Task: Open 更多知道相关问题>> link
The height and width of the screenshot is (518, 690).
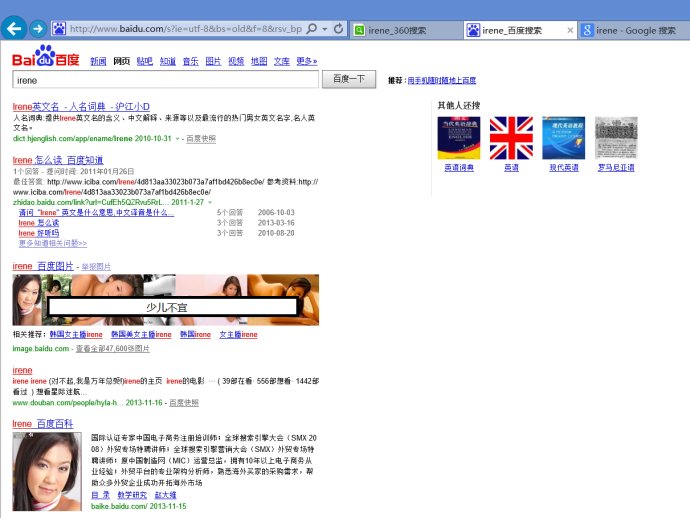Action: (x=53, y=243)
